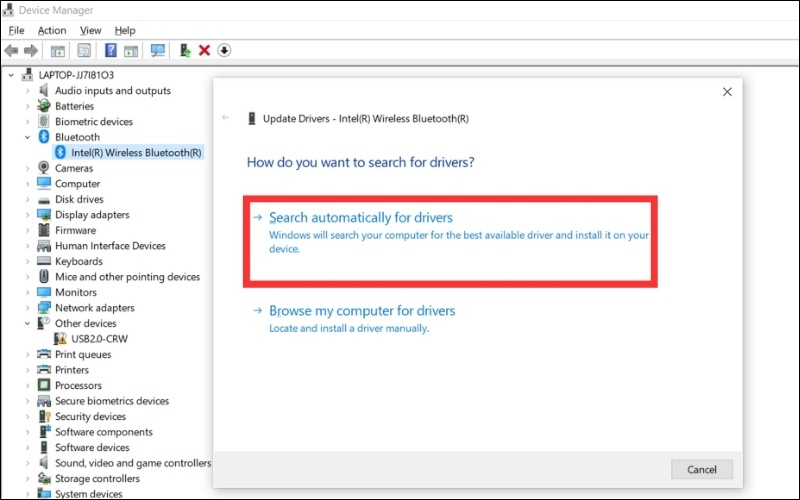The image size is (800, 500).
Task: Choose Search automatically for drivers
Action: 361,217
